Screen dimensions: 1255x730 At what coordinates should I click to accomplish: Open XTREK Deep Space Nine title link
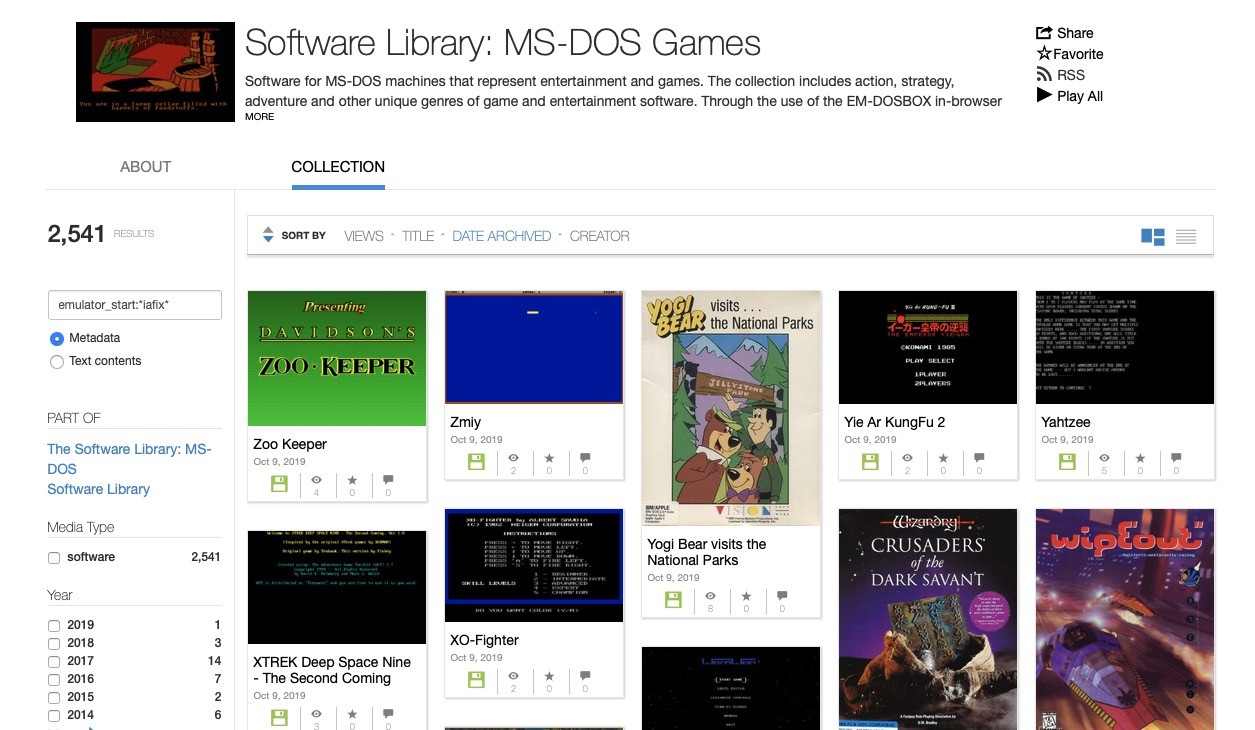(x=332, y=670)
